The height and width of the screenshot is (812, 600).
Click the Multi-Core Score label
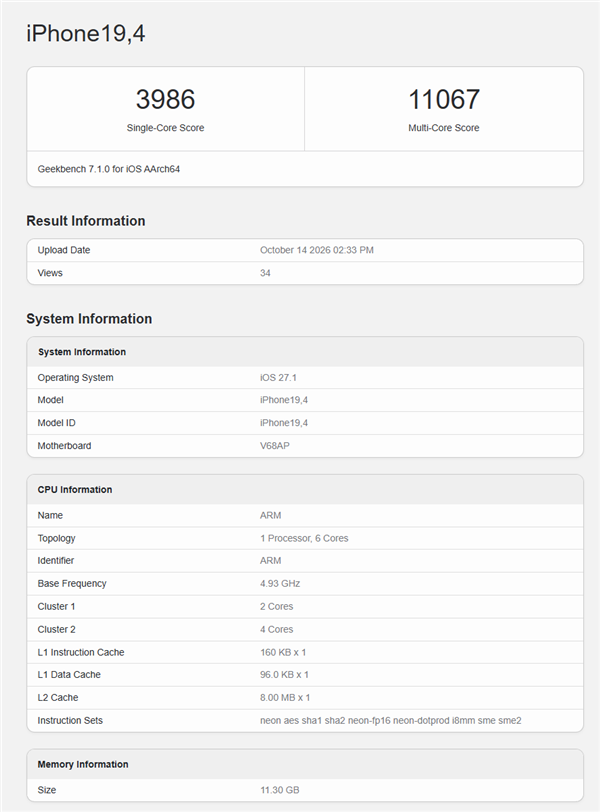click(x=444, y=128)
